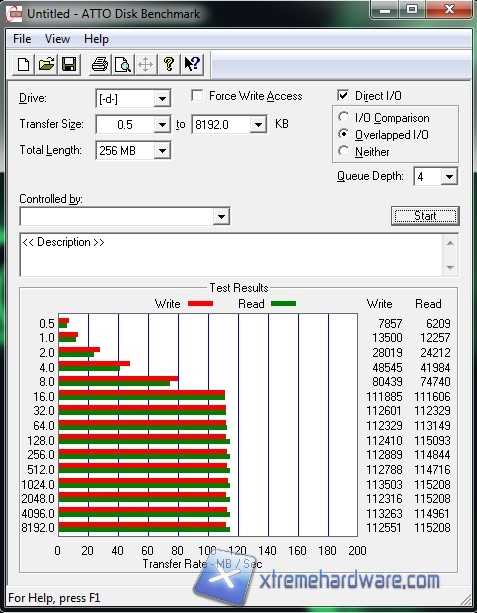Start the disk benchmark
Viewport: 477px width, 613px height.
point(425,216)
